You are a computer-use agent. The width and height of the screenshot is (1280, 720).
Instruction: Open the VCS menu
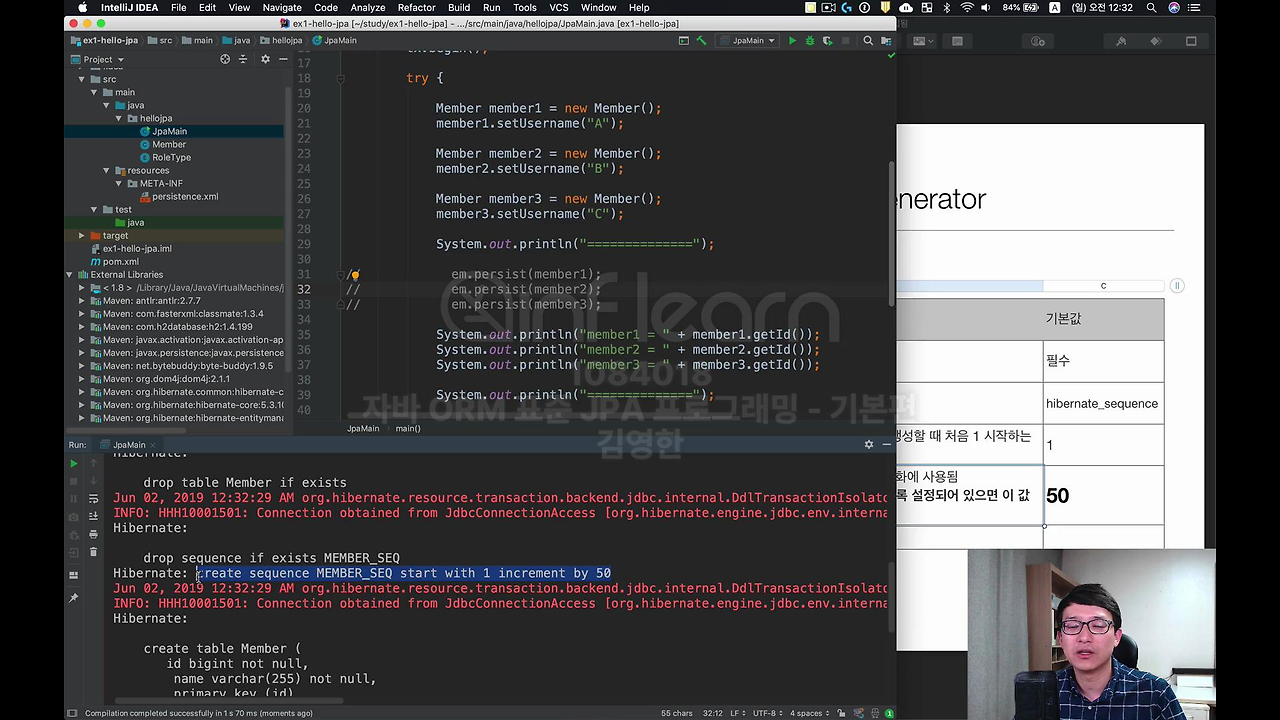tap(559, 8)
